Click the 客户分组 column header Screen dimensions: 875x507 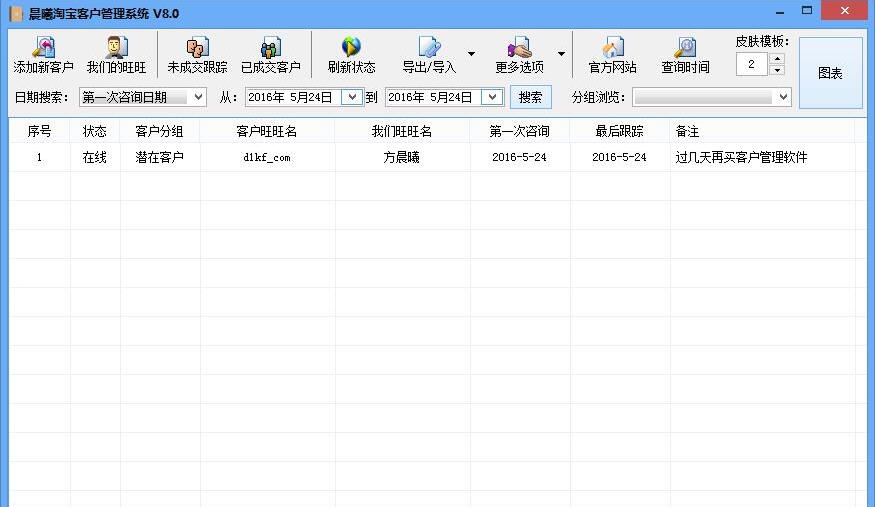[160, 131]
